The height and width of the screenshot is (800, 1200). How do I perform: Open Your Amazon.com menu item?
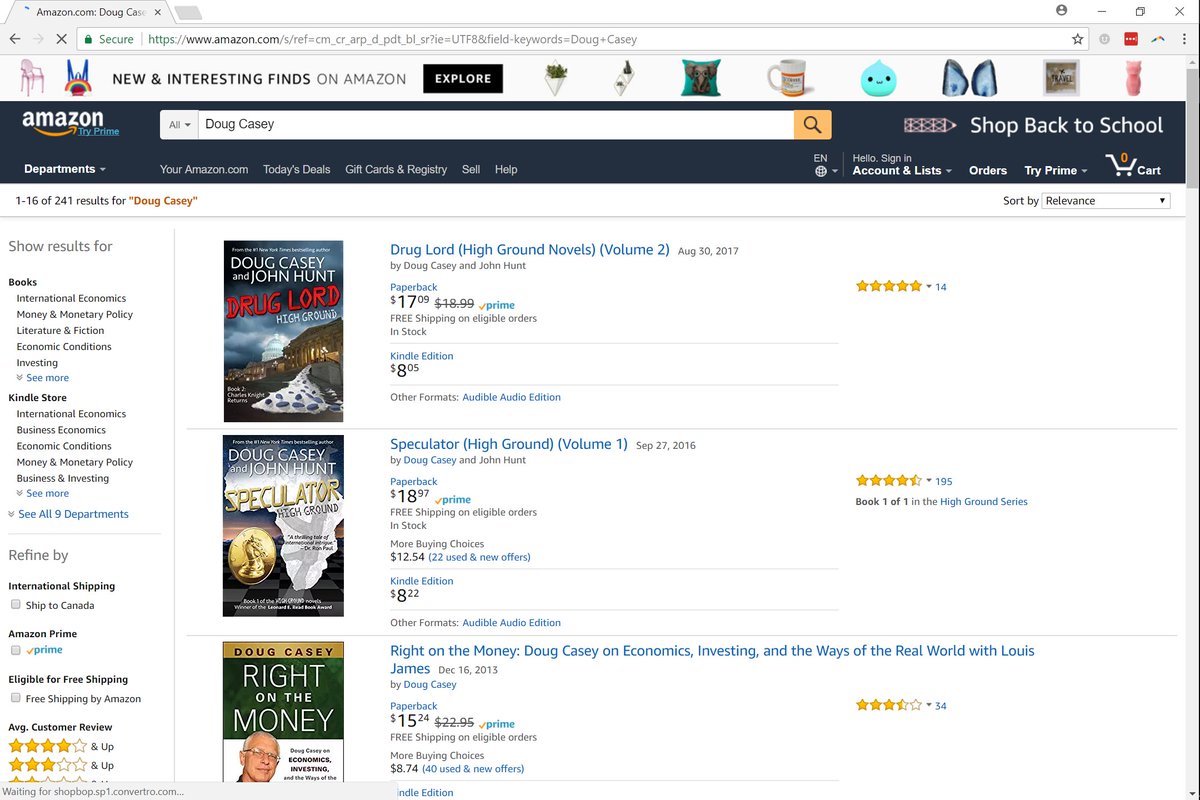(204, 169)
